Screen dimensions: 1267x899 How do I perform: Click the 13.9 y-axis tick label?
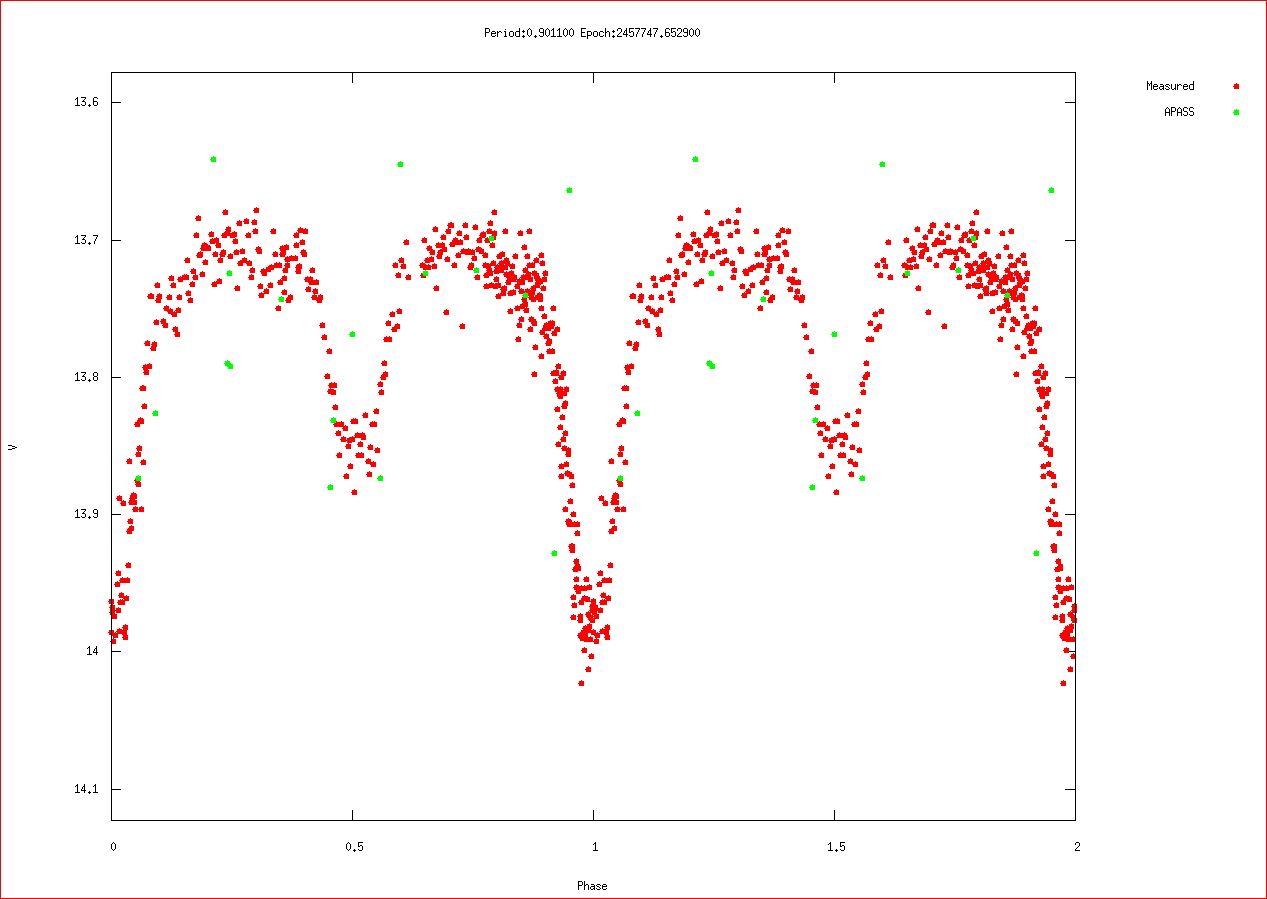(87, 514)
